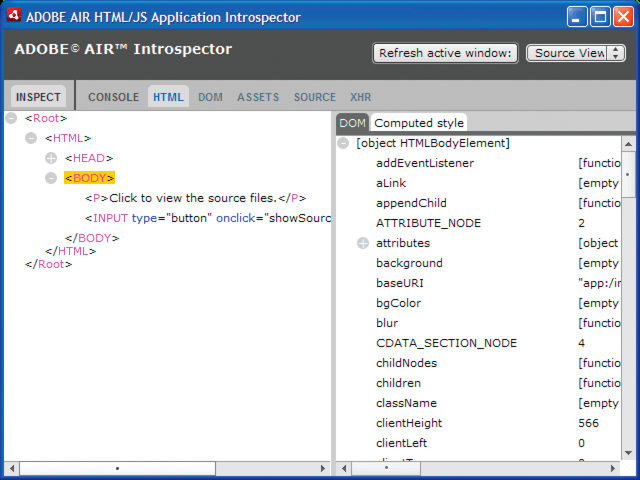Click scroll up arrow in DOM panel
Viewport: 640px width, 480px height.
[629, 144]
